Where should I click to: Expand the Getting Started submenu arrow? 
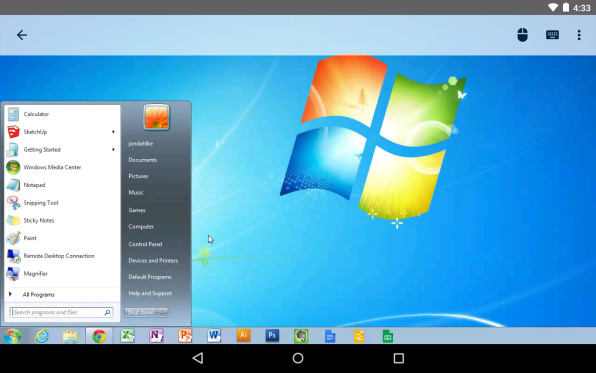tap(113, 149)
